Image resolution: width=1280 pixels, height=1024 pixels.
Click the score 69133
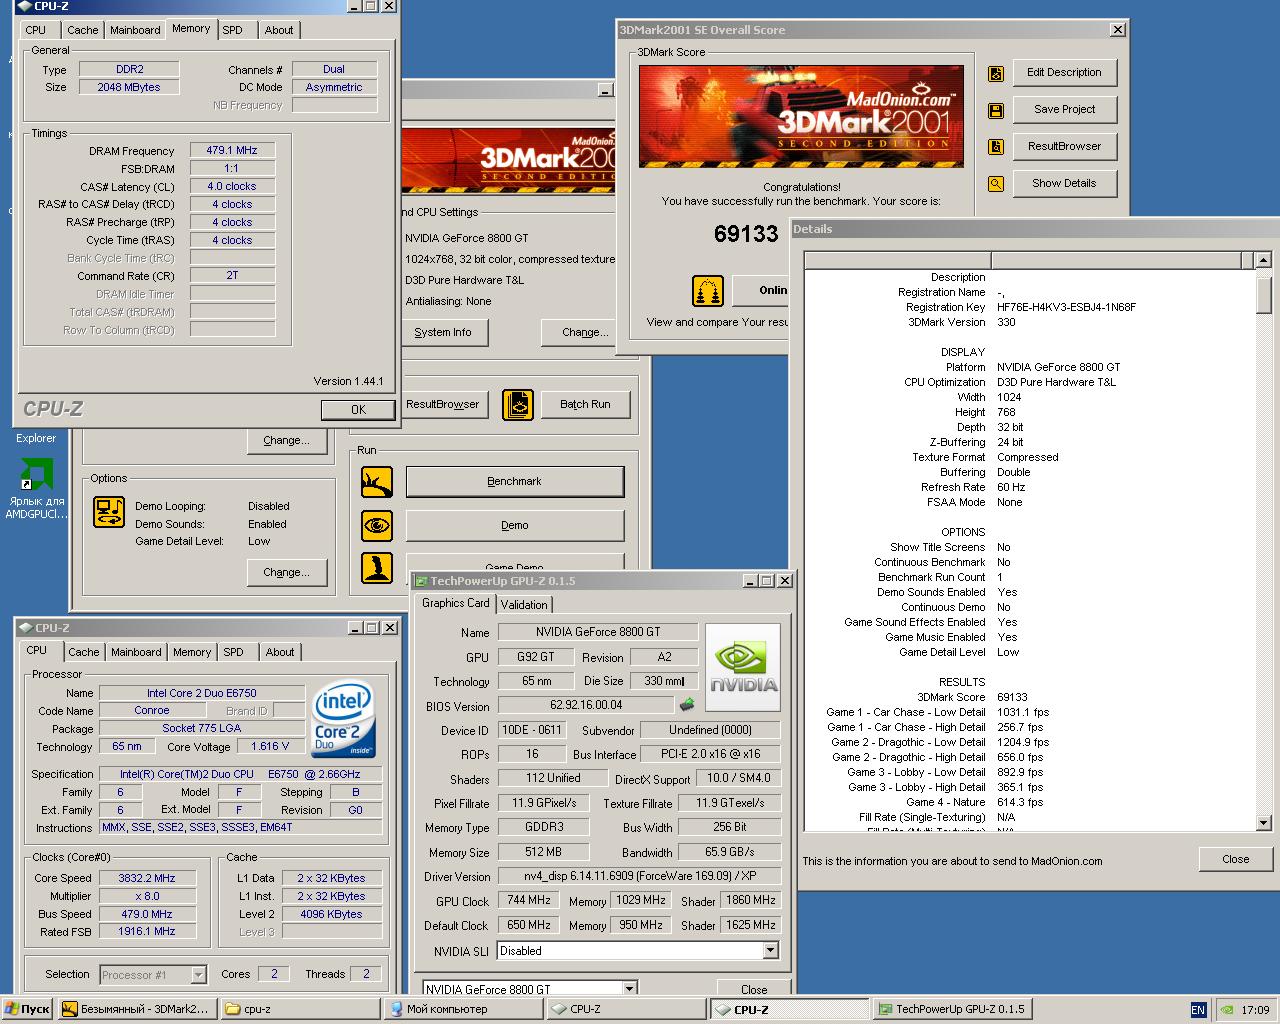click(746, 234)
